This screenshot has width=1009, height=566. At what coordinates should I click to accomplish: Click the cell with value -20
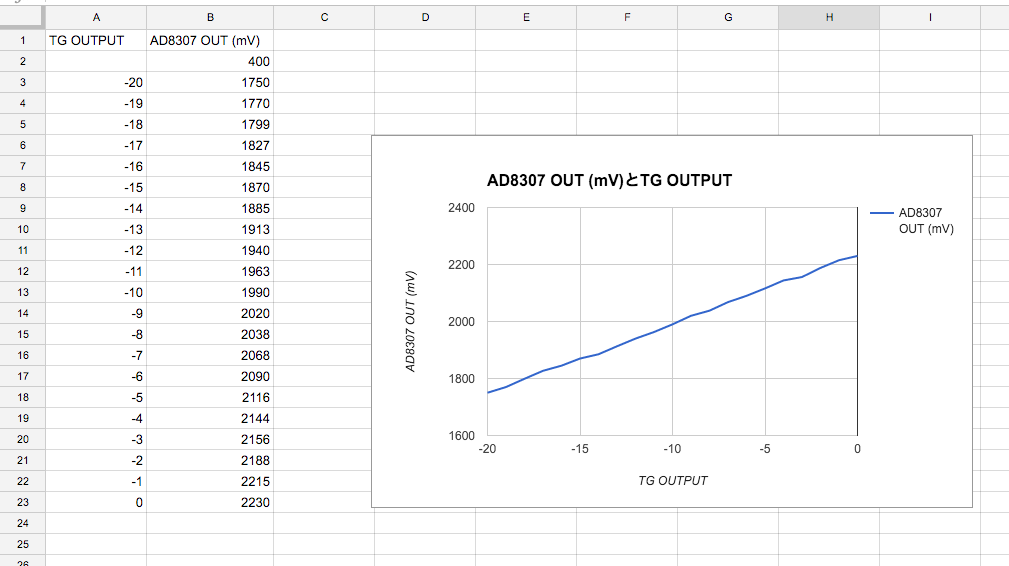(96, 83)
